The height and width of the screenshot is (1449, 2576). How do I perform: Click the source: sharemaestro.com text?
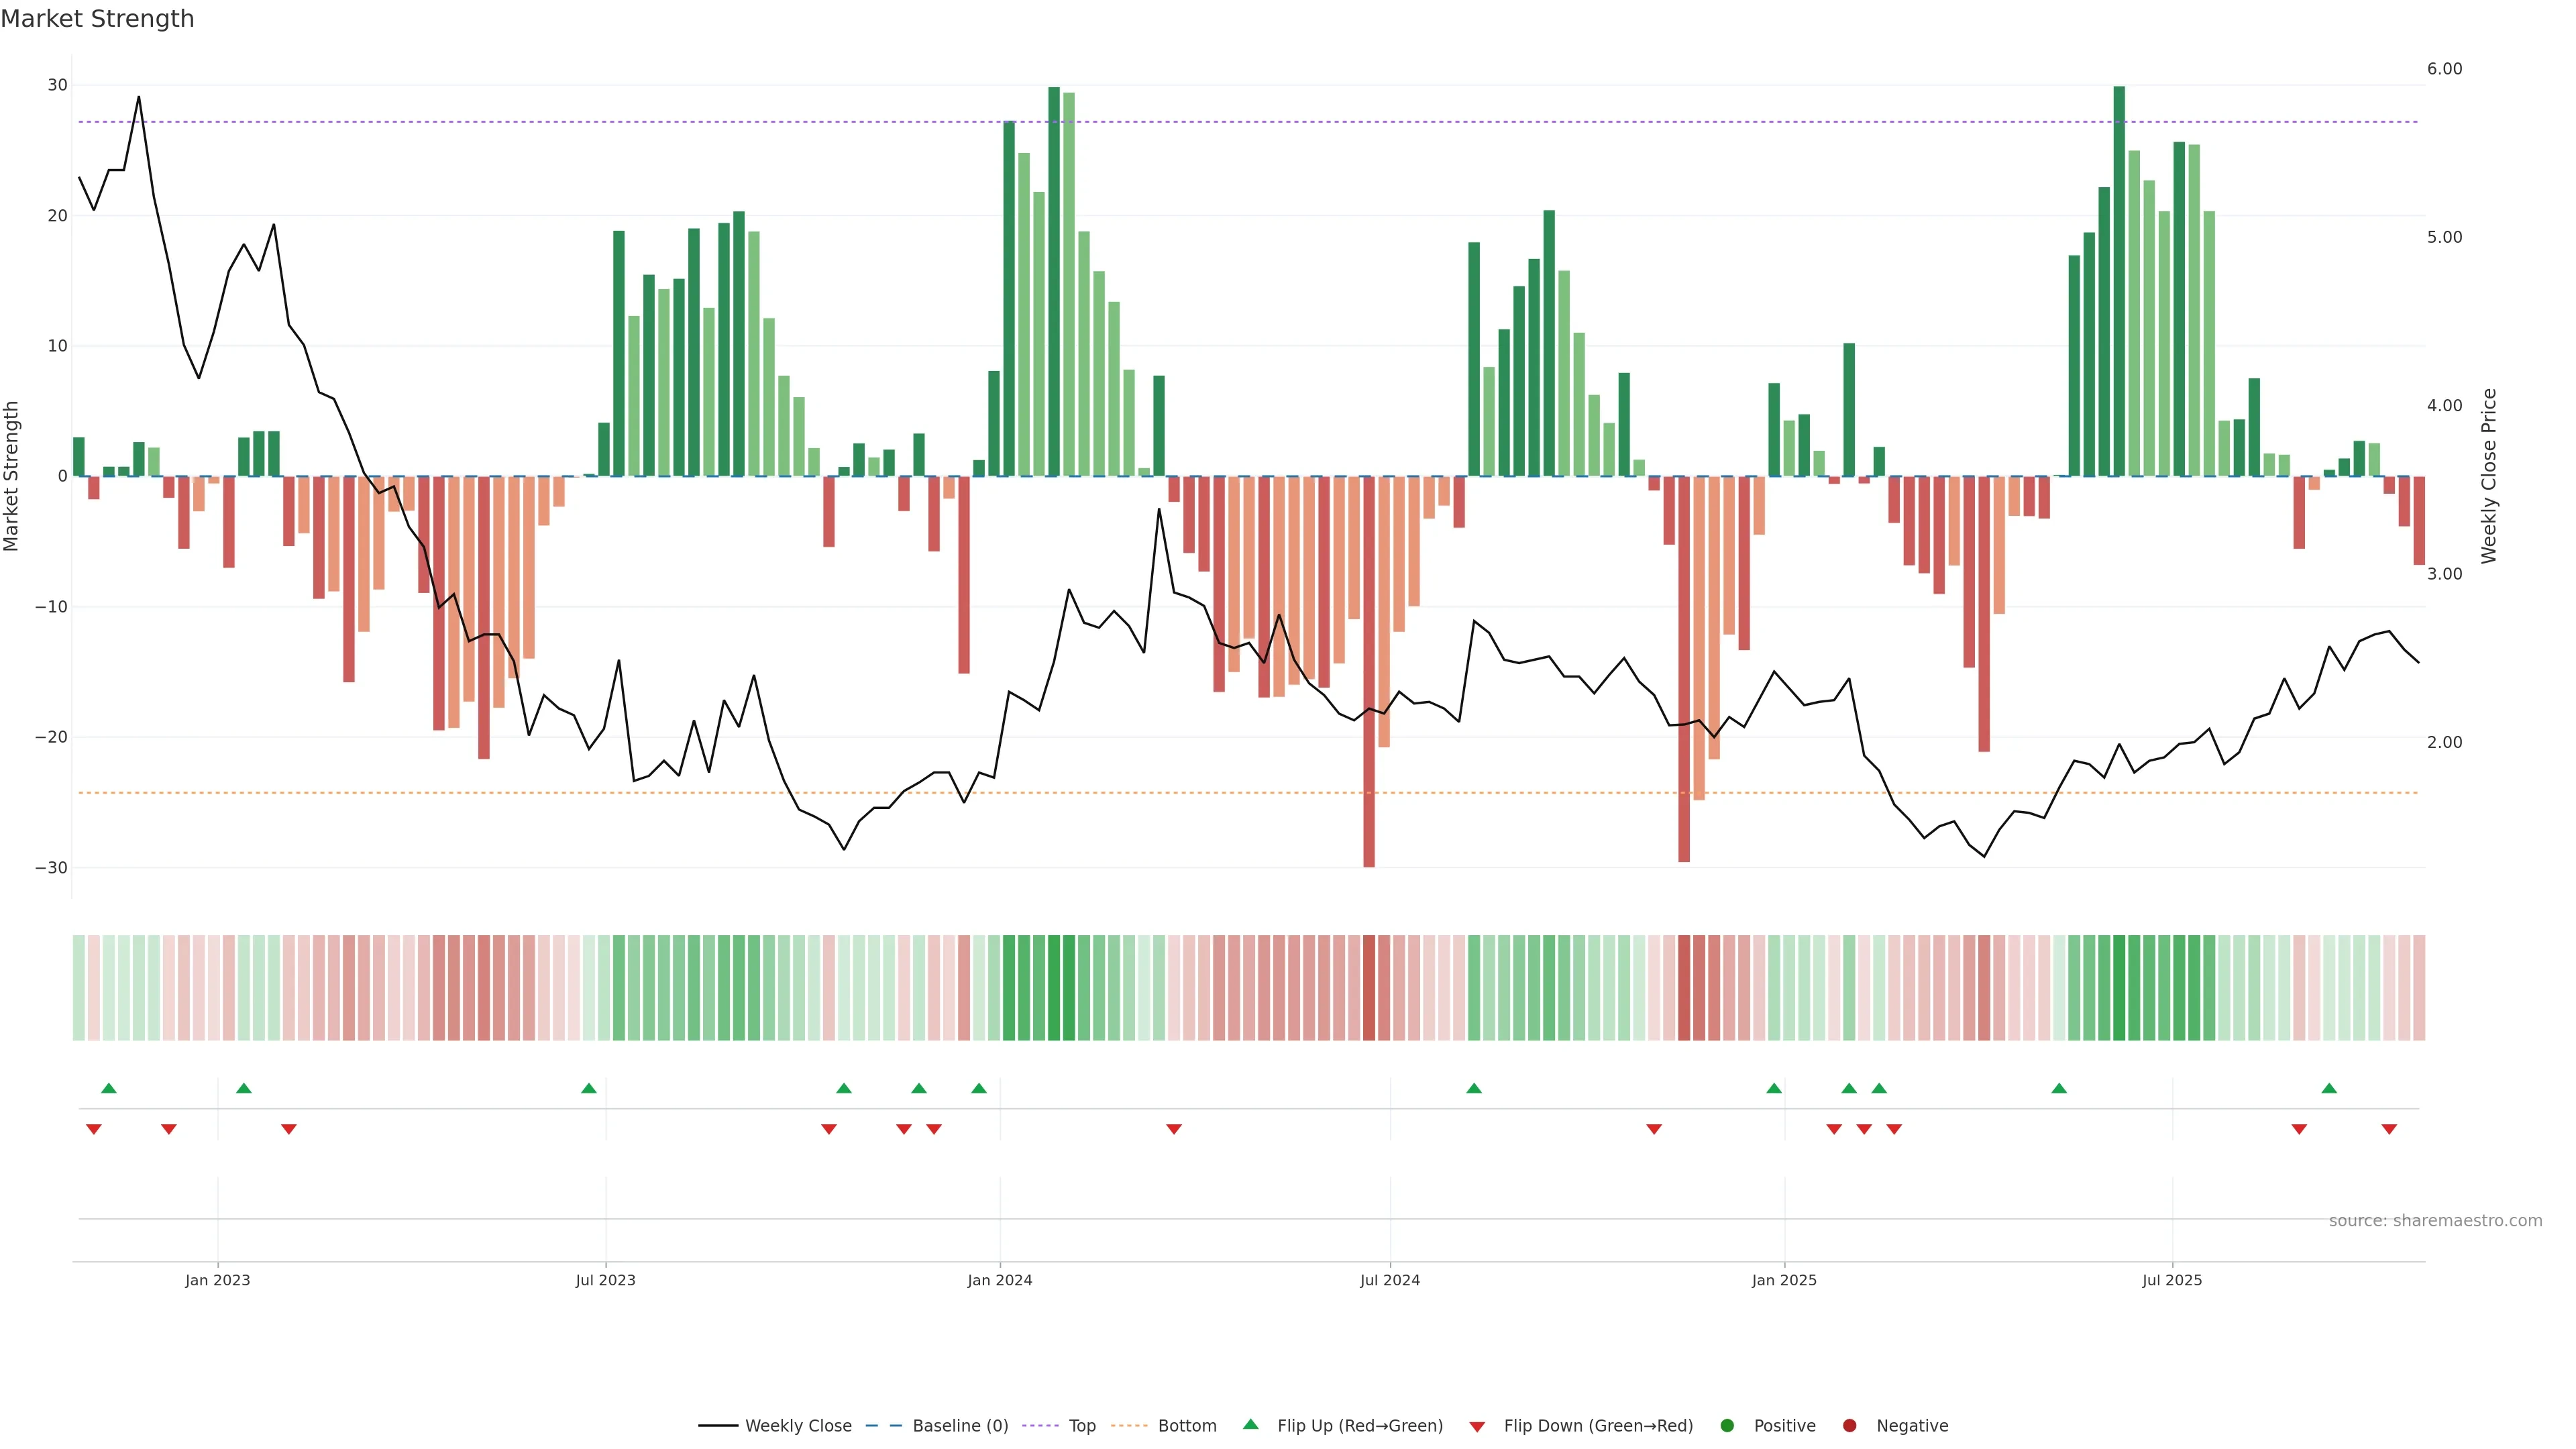coord(2435,1221)
